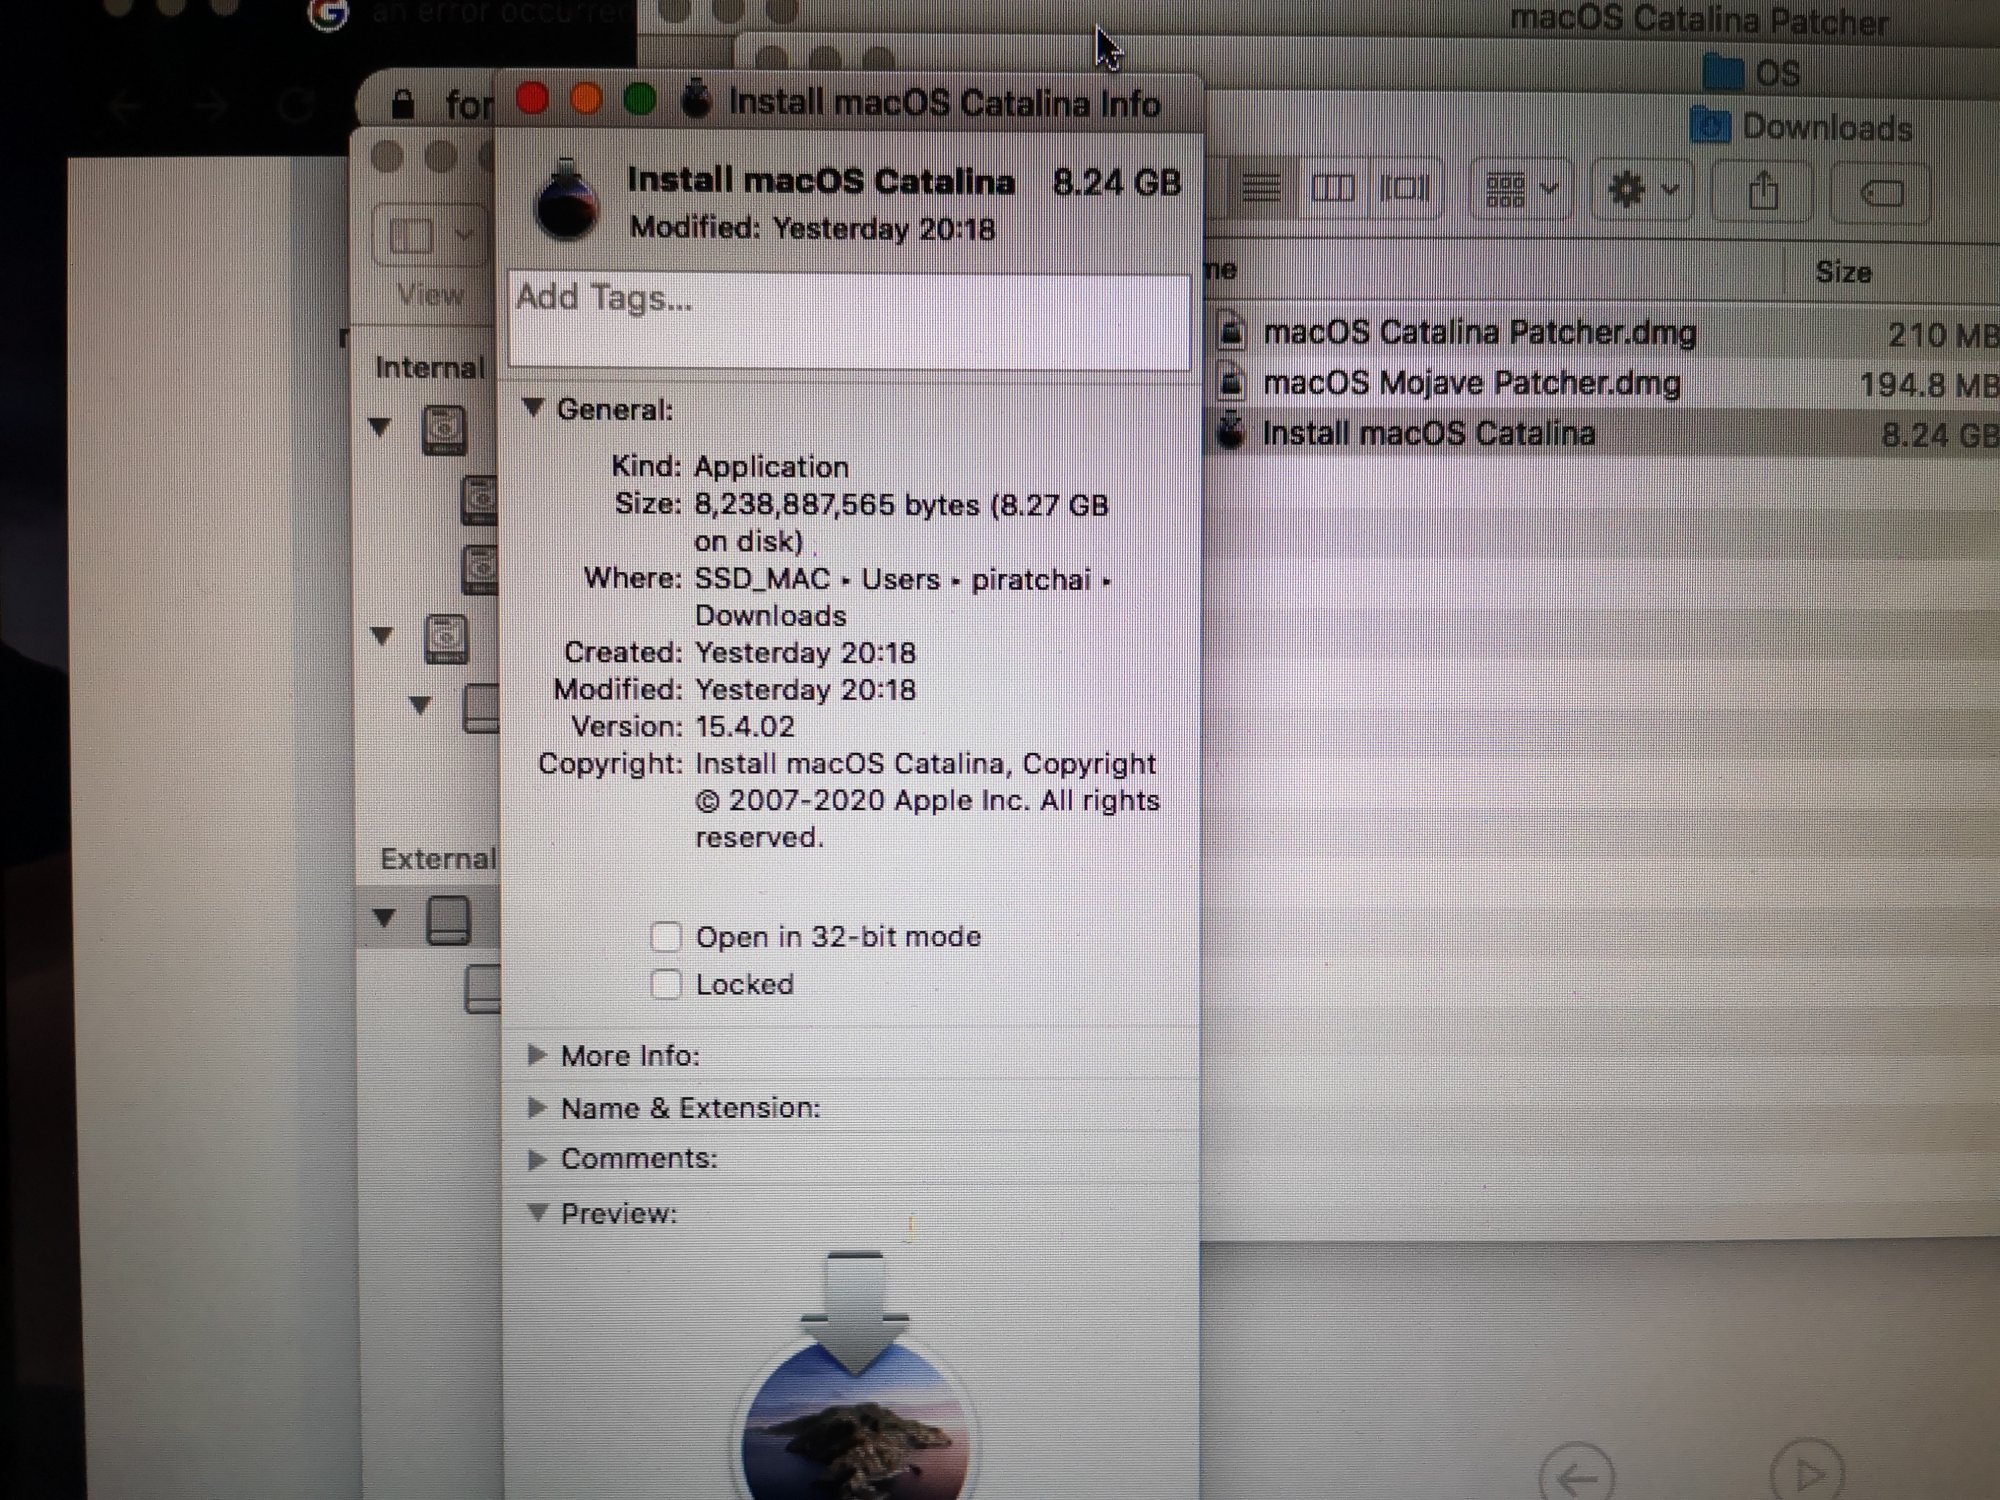Enable Open in 32-bit mode checkbox
2000x1500 pixels.
(x=666, y=937)
